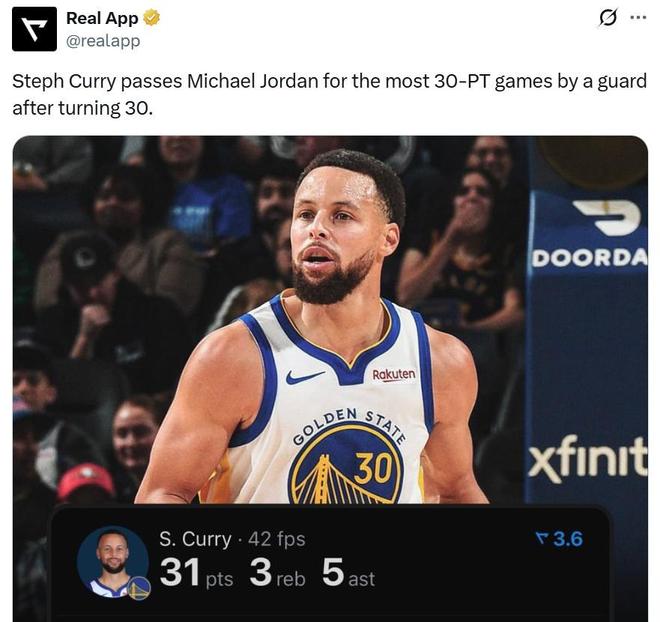The width and height of the screenshot is (660, 622).
Task: Open the Curry headshot in the stats card
Action: point(111,560)
